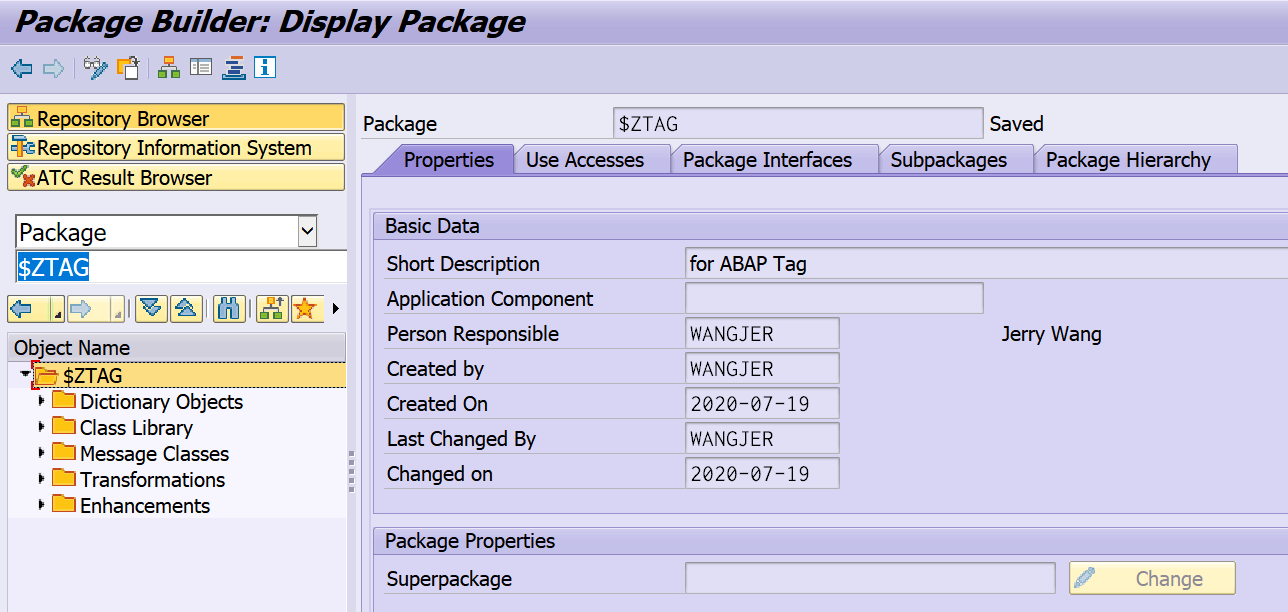Collapse the $ZTAG root tree node

(24, 374)
